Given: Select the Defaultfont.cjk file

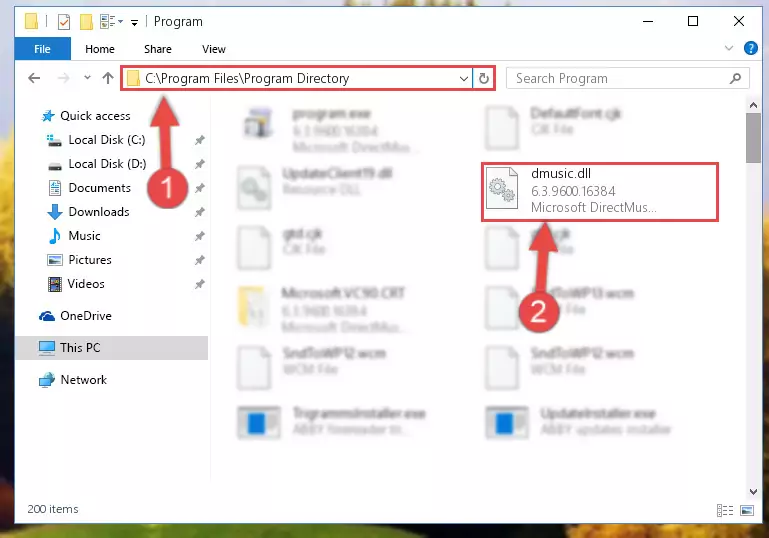Looking at the screenshot, I should [553, 128].
